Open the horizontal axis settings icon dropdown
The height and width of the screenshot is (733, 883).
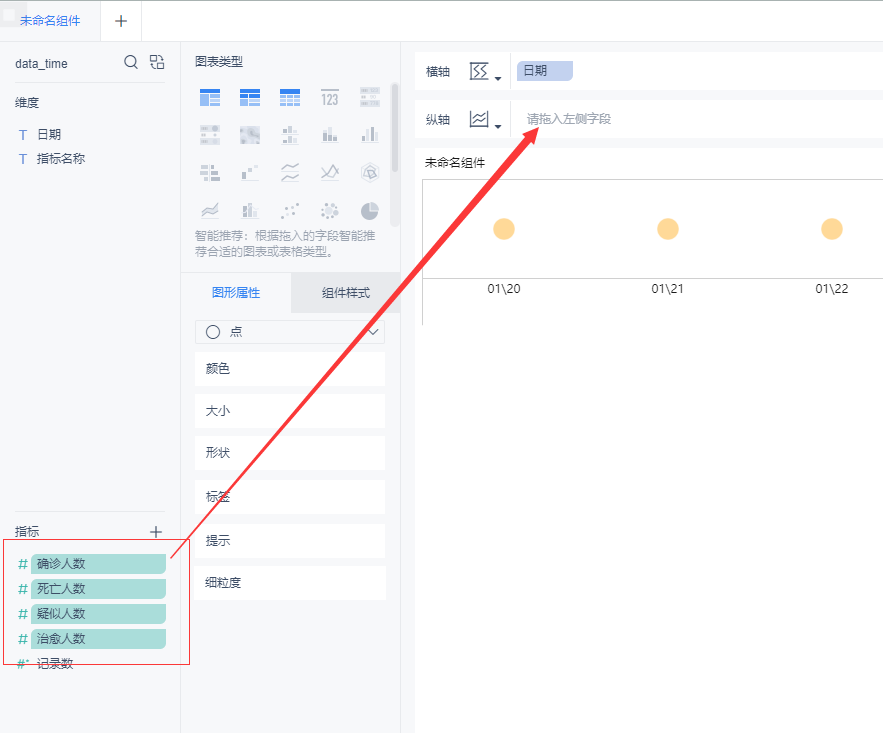485,71
